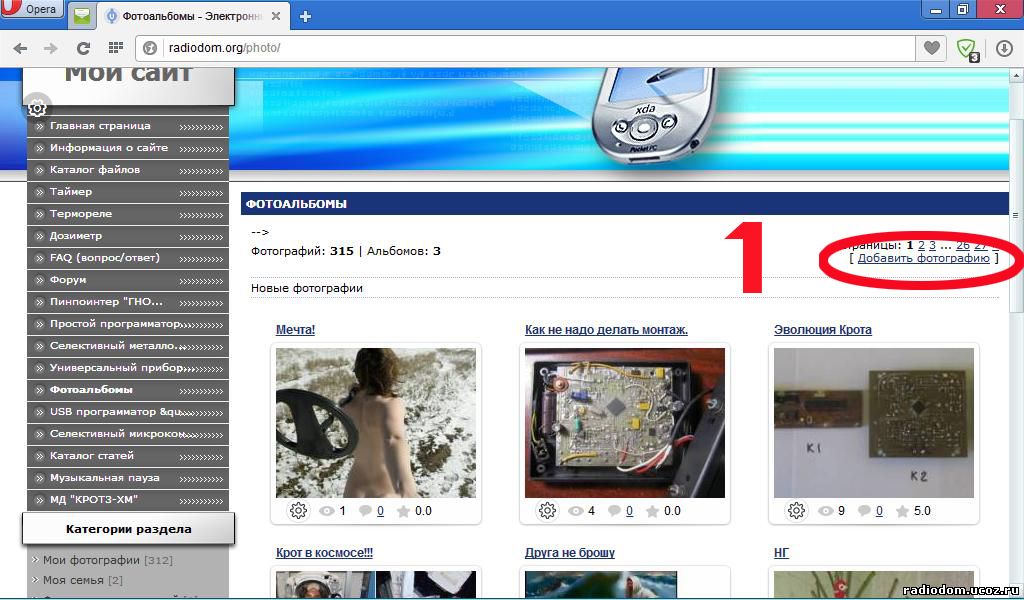Screen dimensions: 1024x600
Task: Click the comment bubble under Эволюция Крота
Action: 864,511
